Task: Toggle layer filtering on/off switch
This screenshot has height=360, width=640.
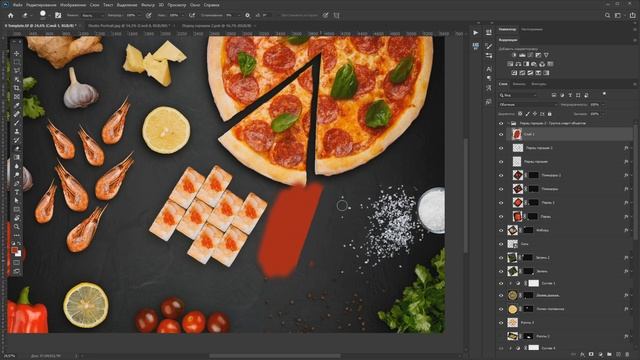Action: (604, 94)
